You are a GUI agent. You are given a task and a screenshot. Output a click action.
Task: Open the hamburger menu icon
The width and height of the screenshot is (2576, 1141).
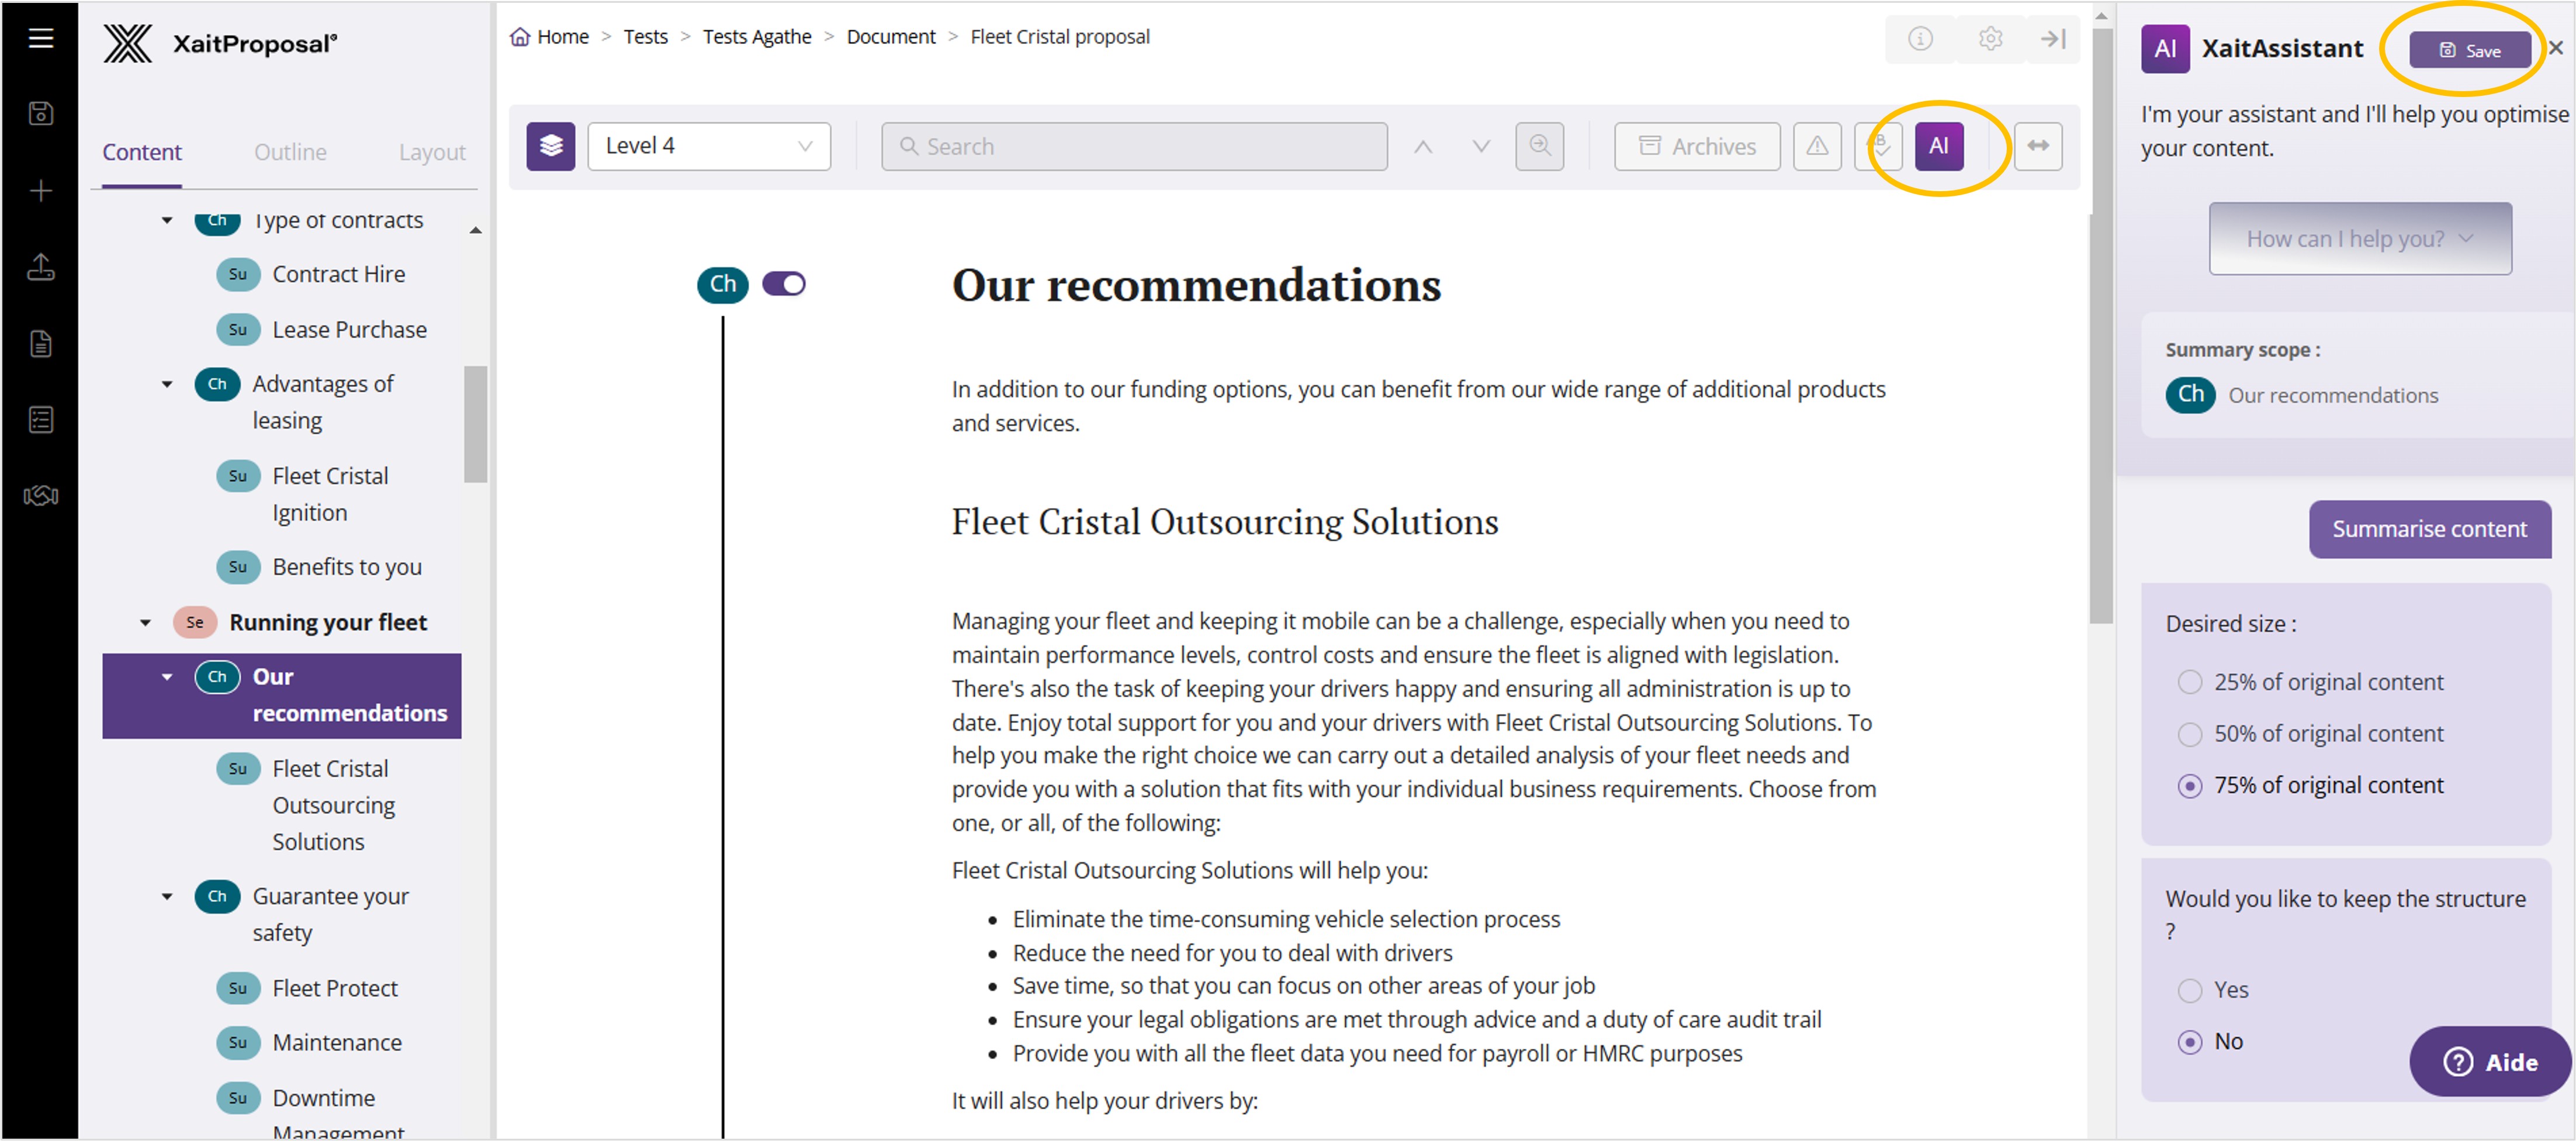tap(40, 38)
